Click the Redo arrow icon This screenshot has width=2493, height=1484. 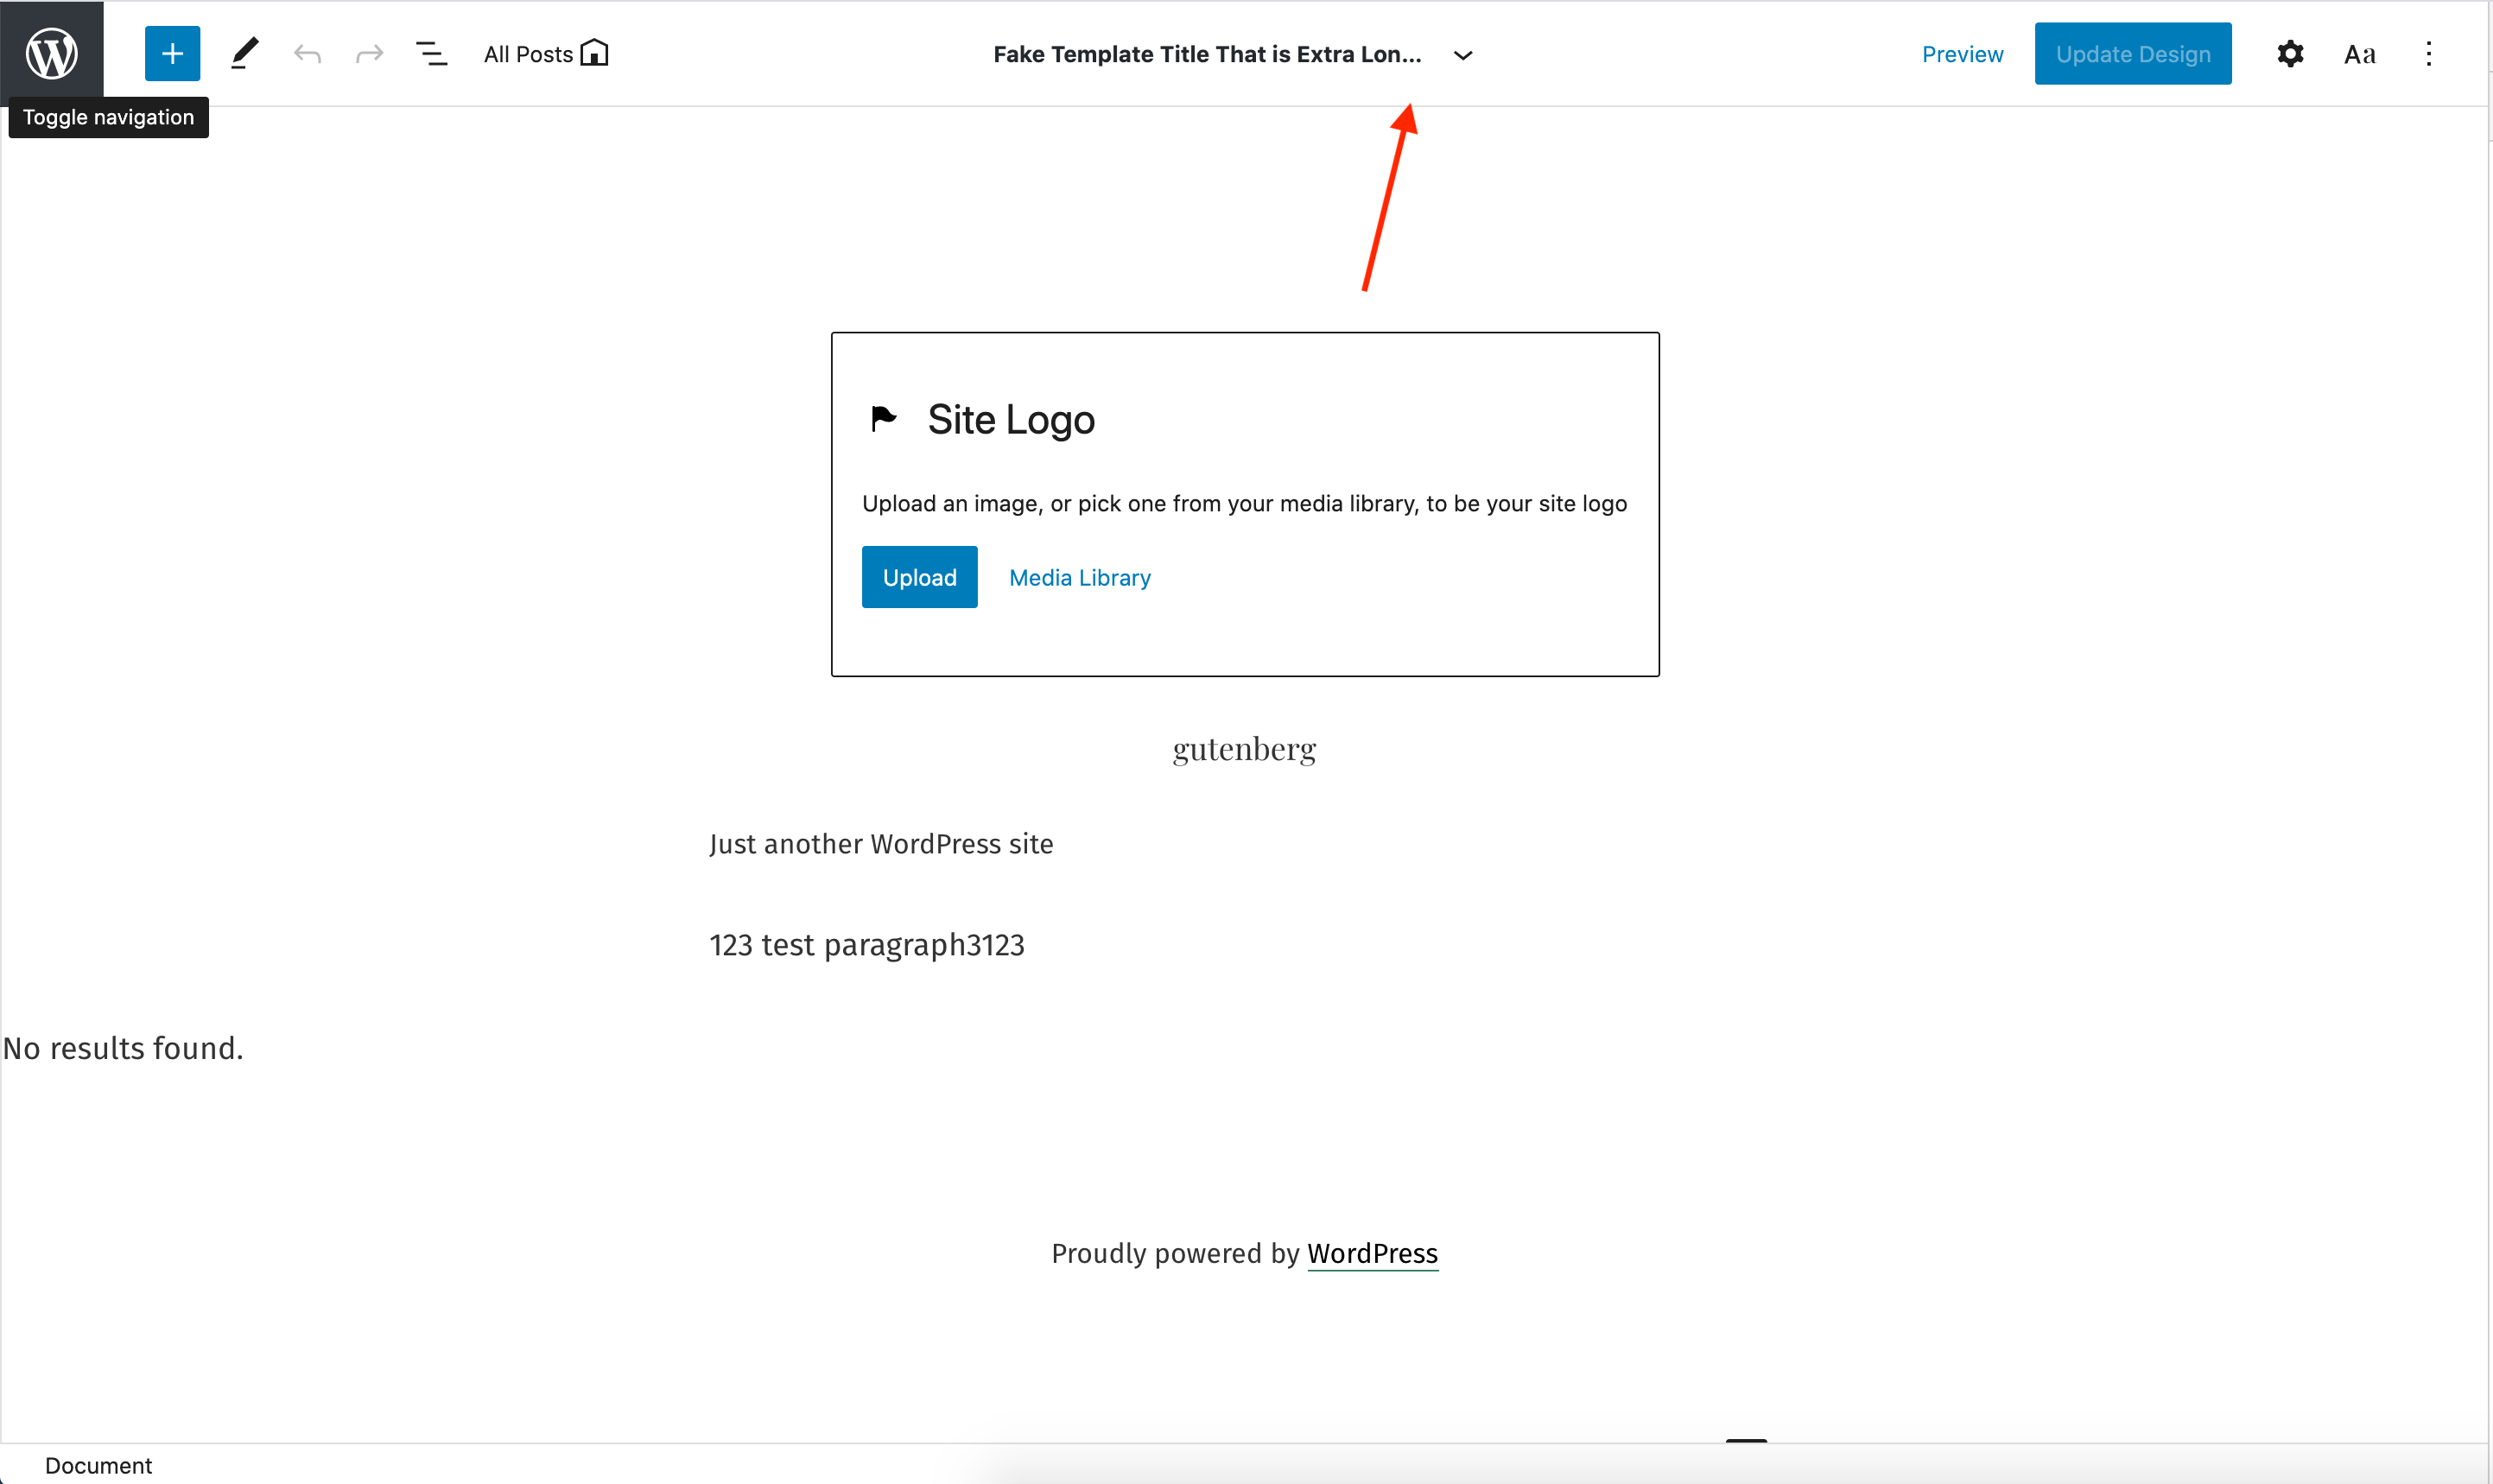click(x=369, y=53)
